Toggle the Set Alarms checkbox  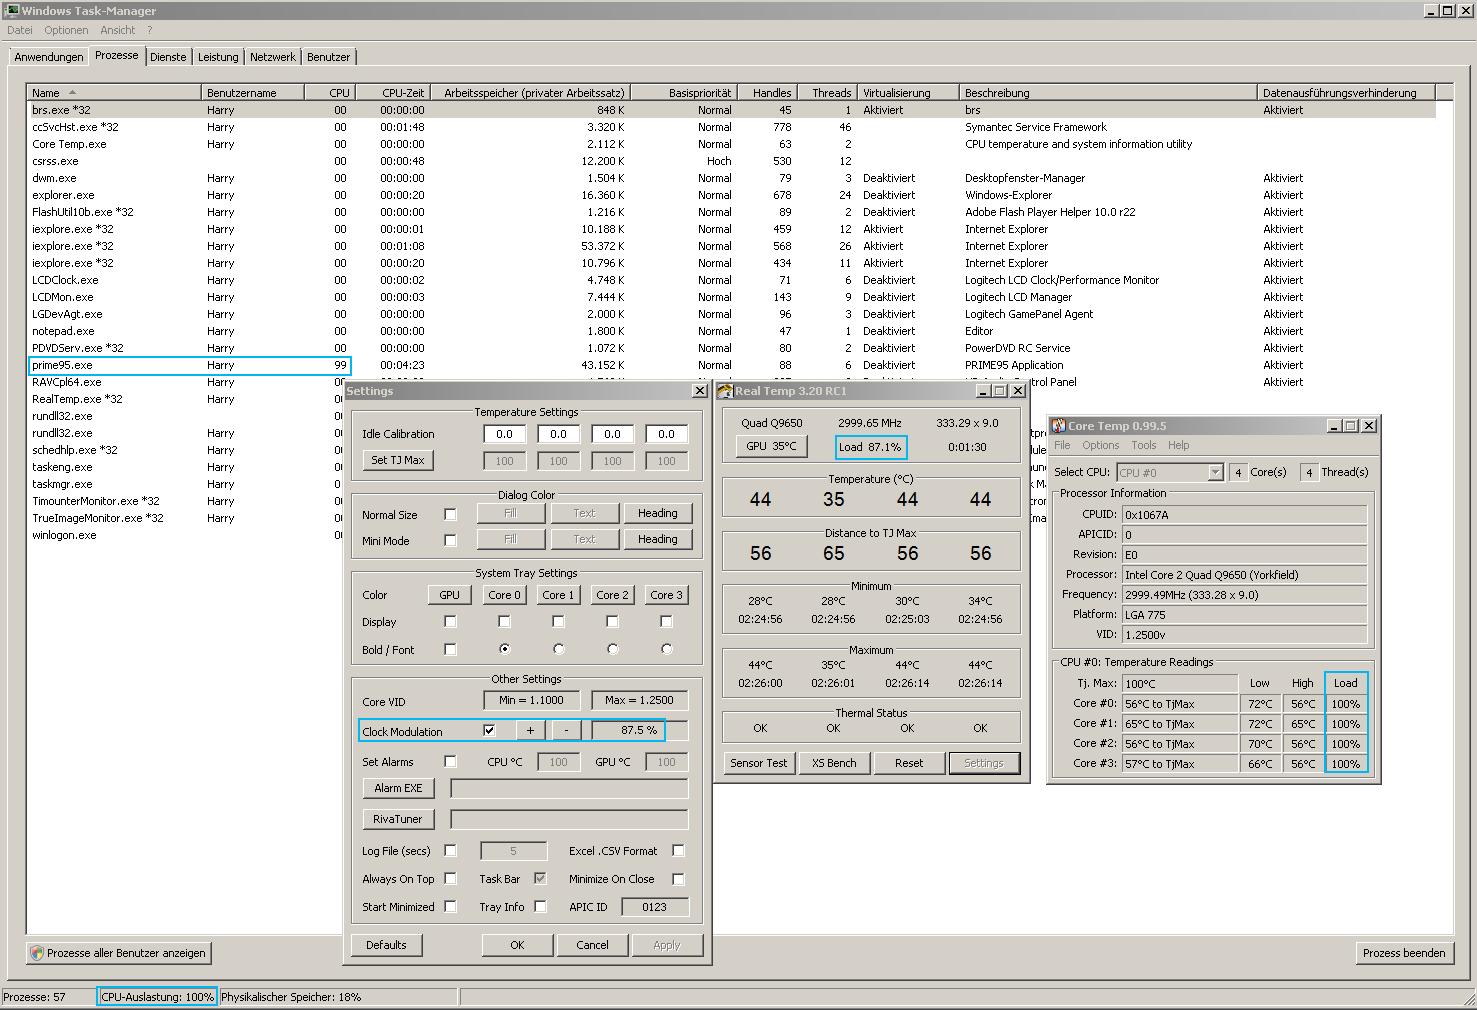pyautogui.click(x=450, y=762)
